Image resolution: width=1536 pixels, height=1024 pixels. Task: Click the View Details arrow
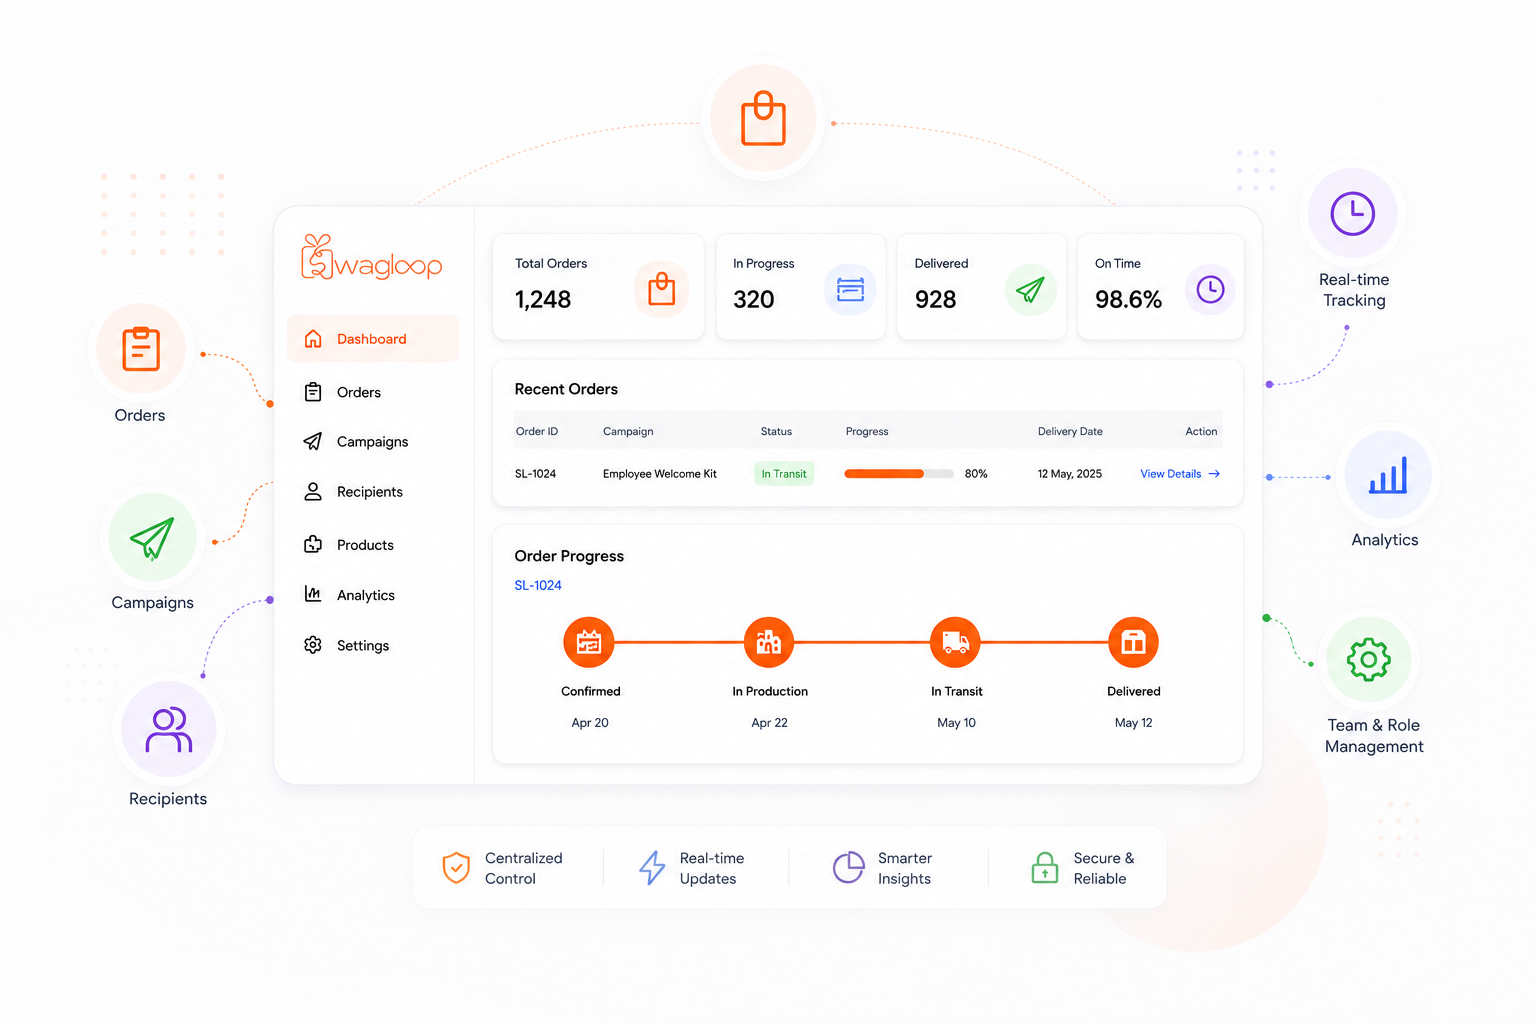(1214, 474)
